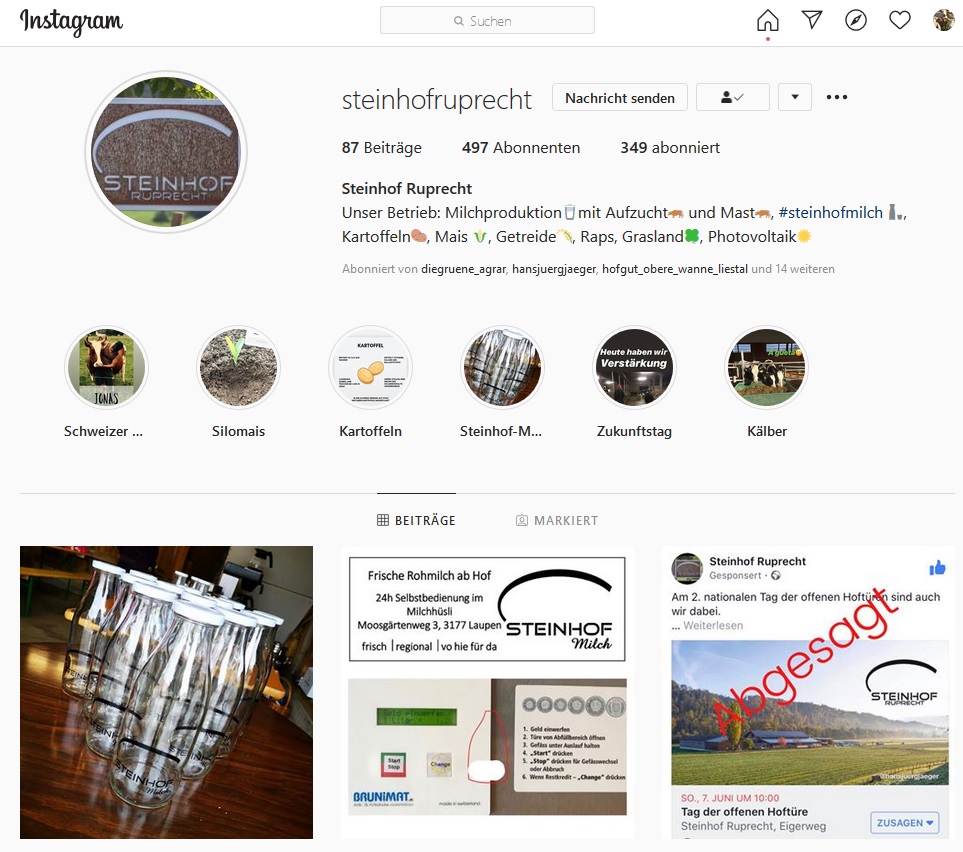The width and height of the screenshot is (963, 852).
Task: Open the glass milk bottles post
Action: [166, 692]
